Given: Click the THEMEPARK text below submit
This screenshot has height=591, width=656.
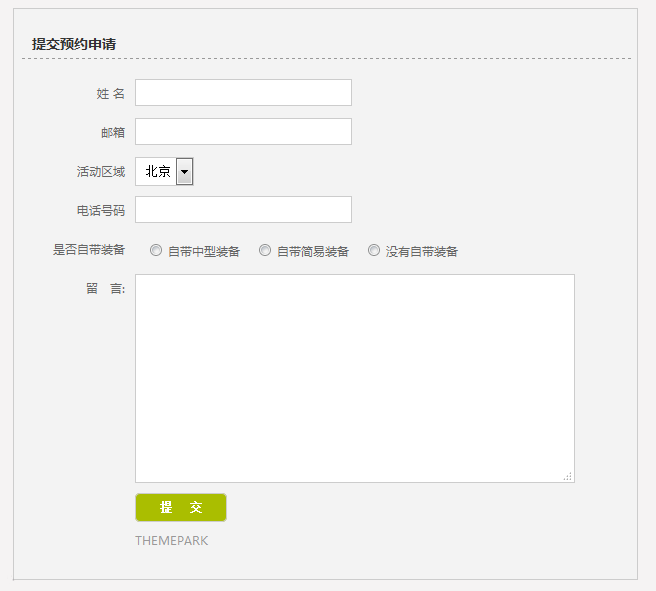Looking at the screenshot, I should click(172, 541).
